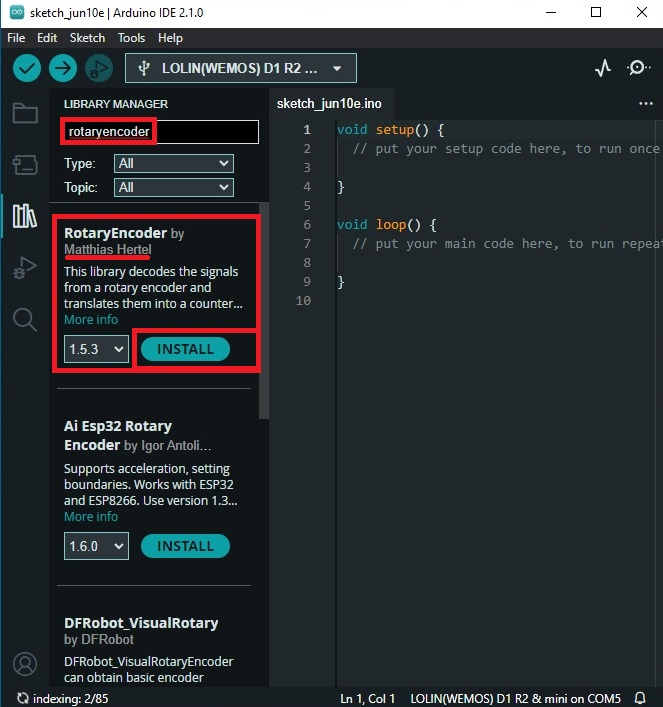This screenshot has height=707, width=663.
Task: Click line number 10 in the editor gutter
Action: click(x=303, y=300)
